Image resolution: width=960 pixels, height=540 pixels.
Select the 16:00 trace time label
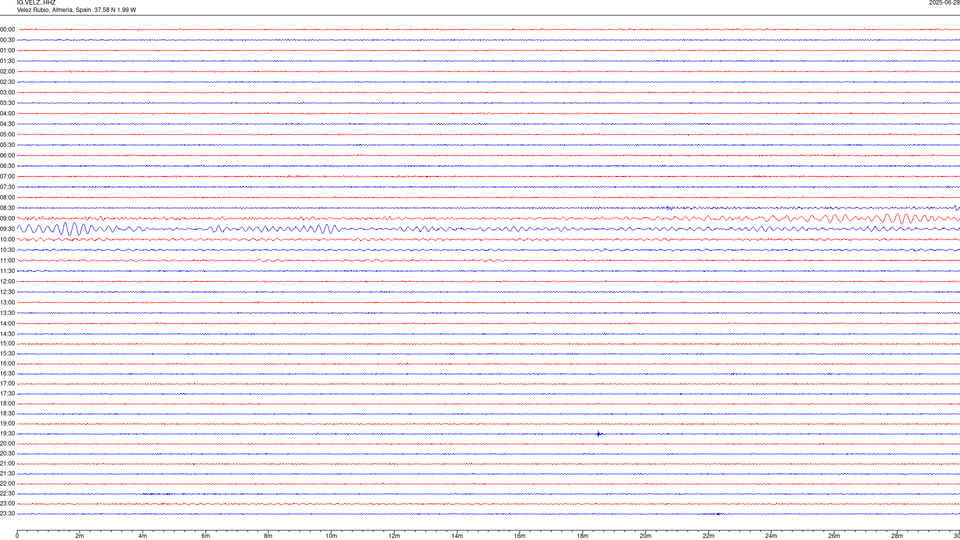(7, 364)
